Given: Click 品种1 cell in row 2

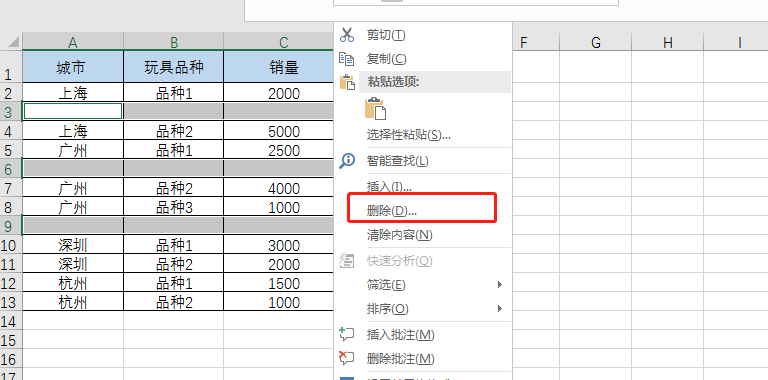Looking at the screenshot, I should click(174, 93).
